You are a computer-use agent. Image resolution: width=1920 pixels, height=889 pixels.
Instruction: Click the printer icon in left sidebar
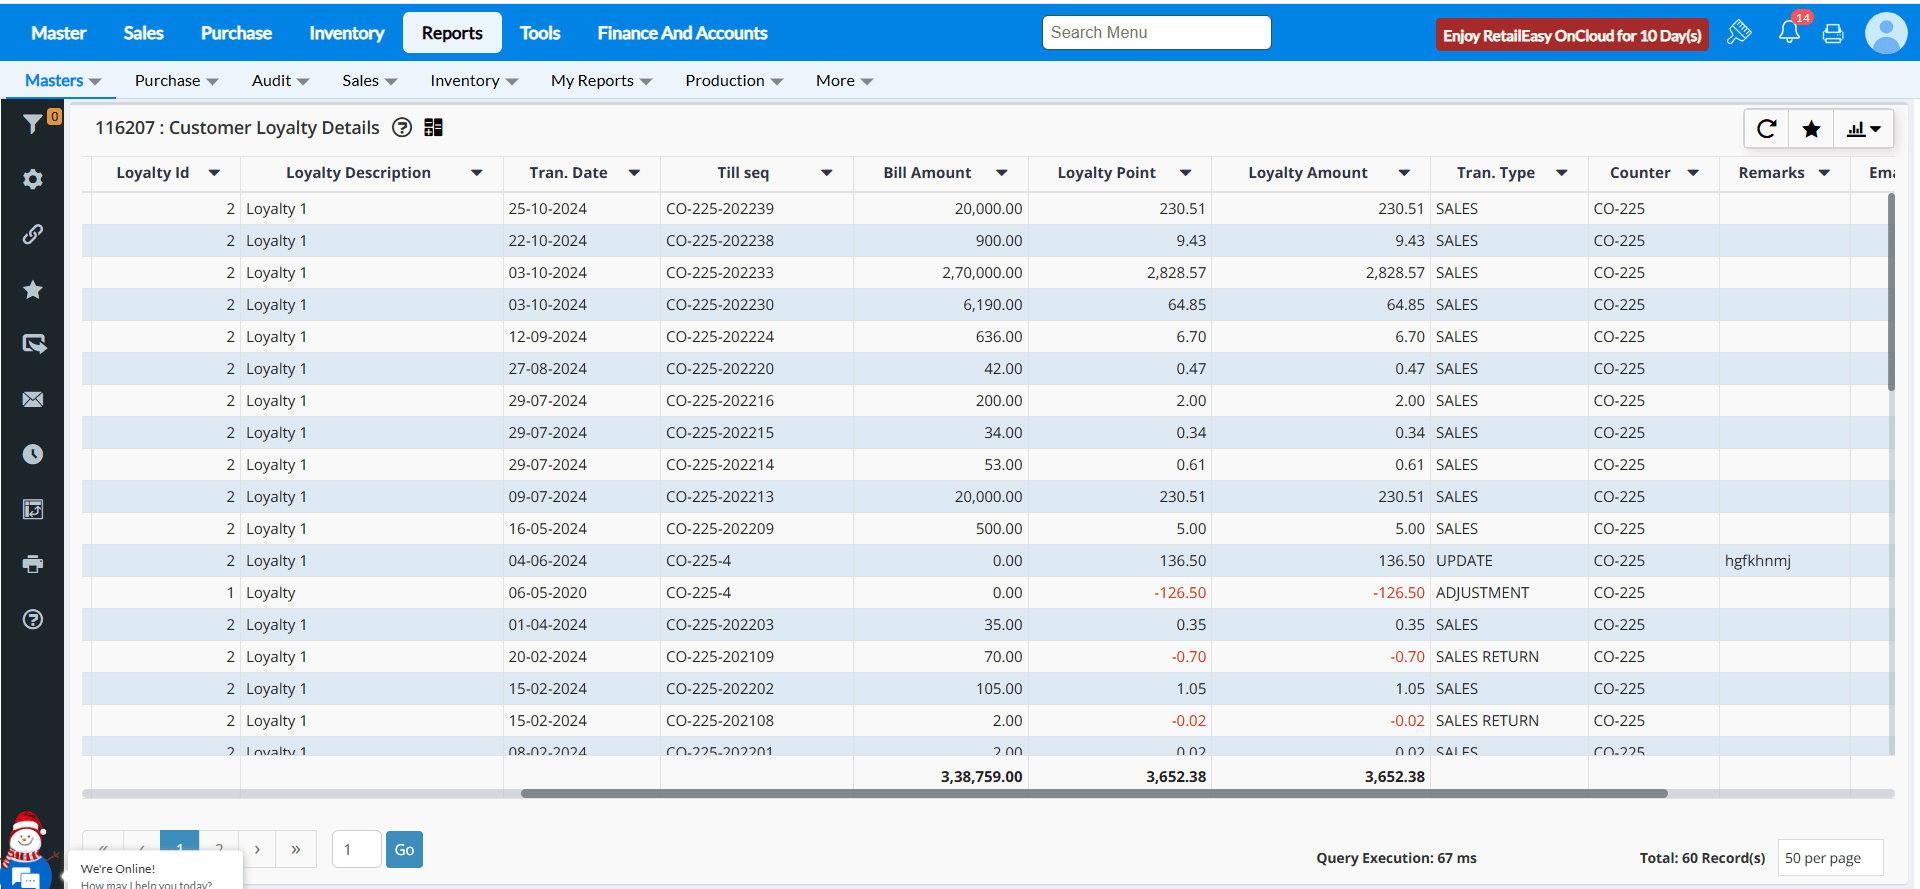[32, 564]
